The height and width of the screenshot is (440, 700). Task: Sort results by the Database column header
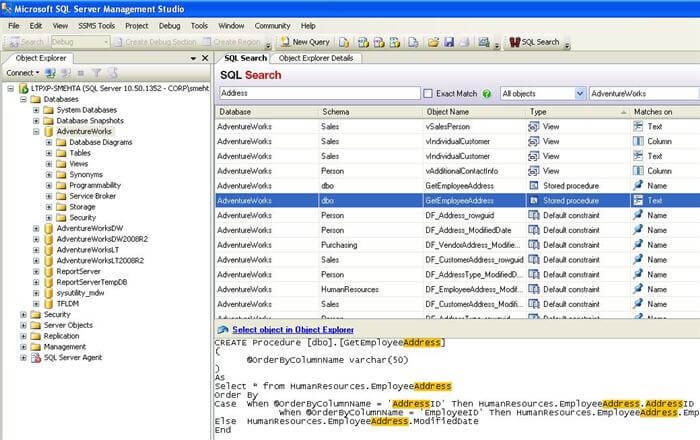click(267, 112)
